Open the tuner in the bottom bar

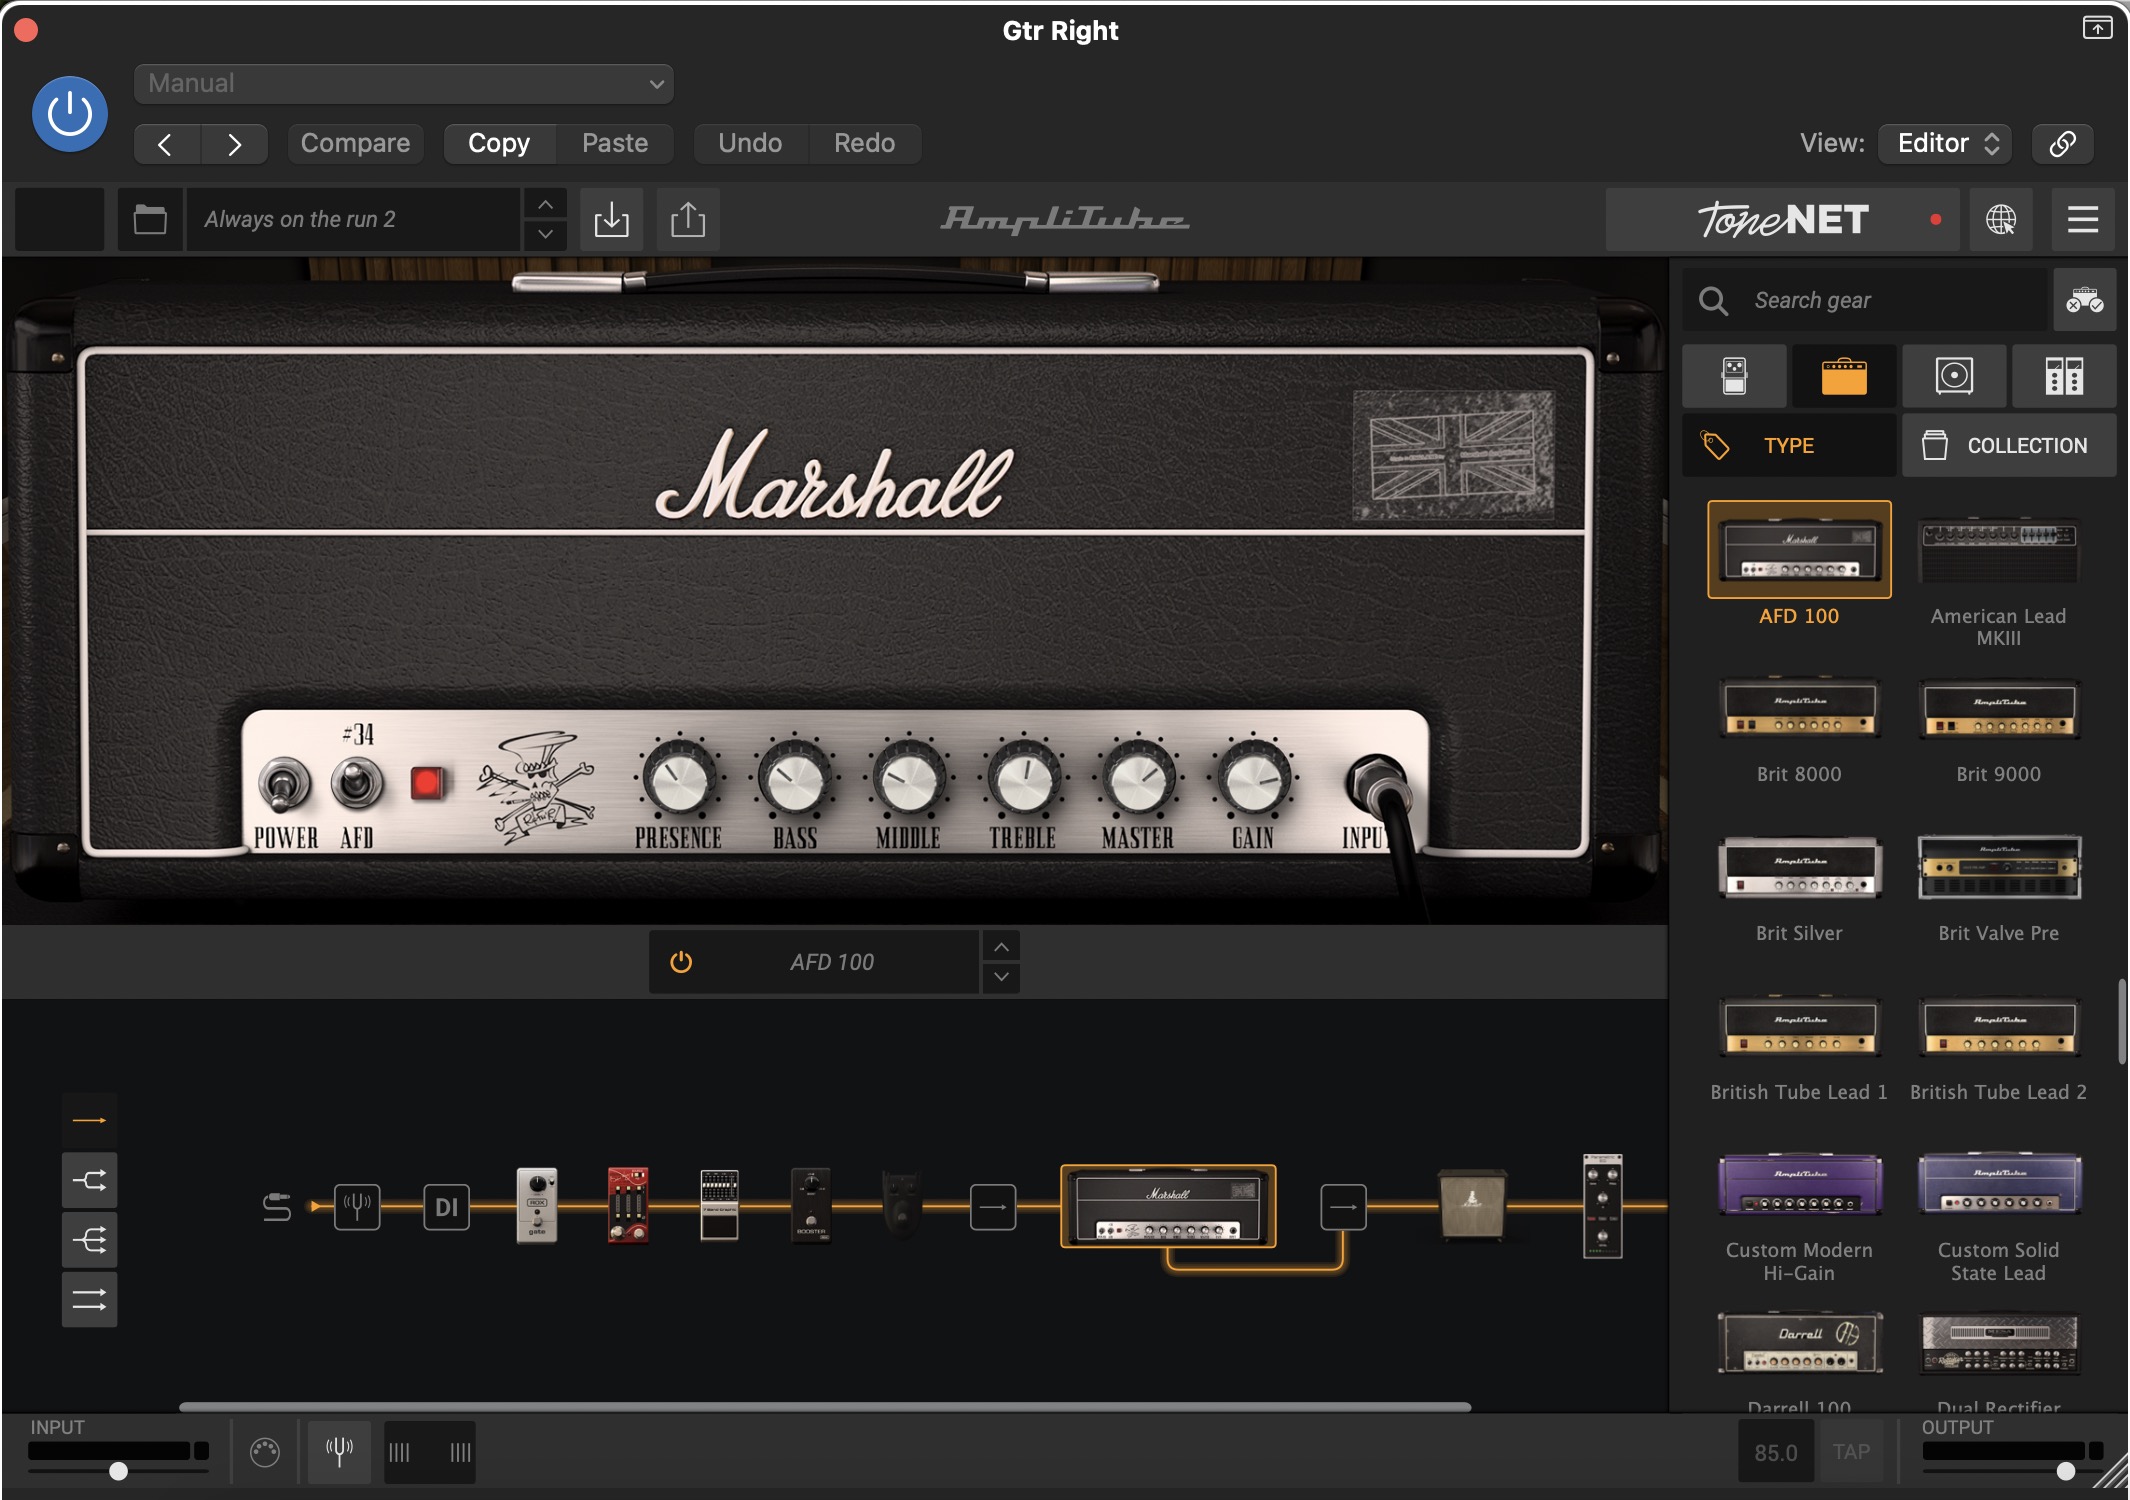(339, 1451)
